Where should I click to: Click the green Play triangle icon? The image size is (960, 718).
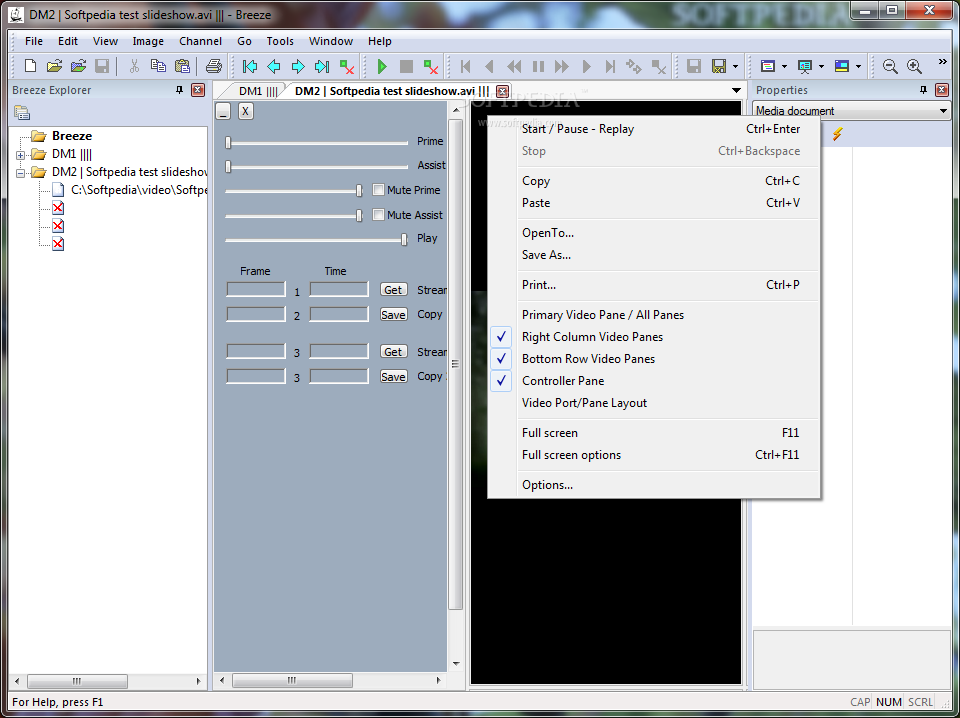tap(382, 66)
